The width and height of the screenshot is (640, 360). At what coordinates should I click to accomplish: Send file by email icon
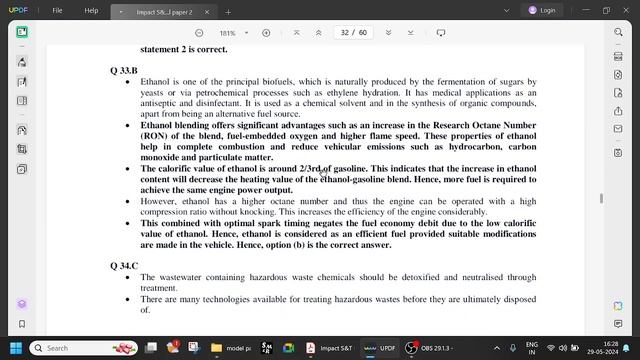pyautogui.click(x=618, y=129)
